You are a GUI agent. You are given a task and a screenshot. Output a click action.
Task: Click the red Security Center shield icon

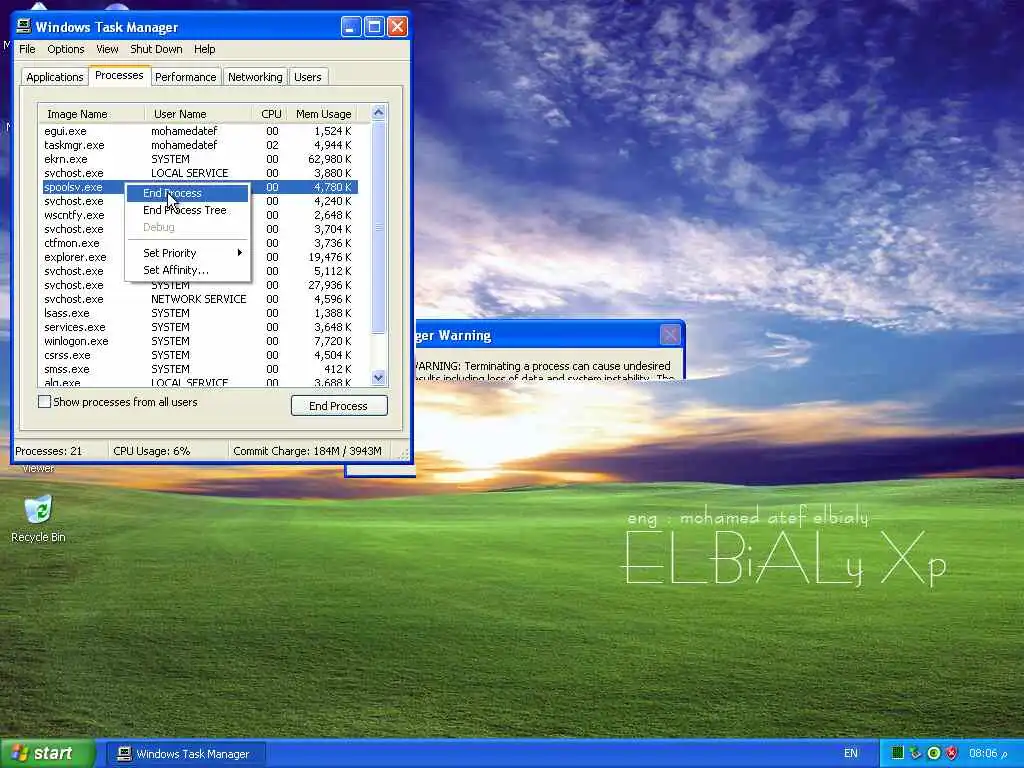[x=952, y=753]
